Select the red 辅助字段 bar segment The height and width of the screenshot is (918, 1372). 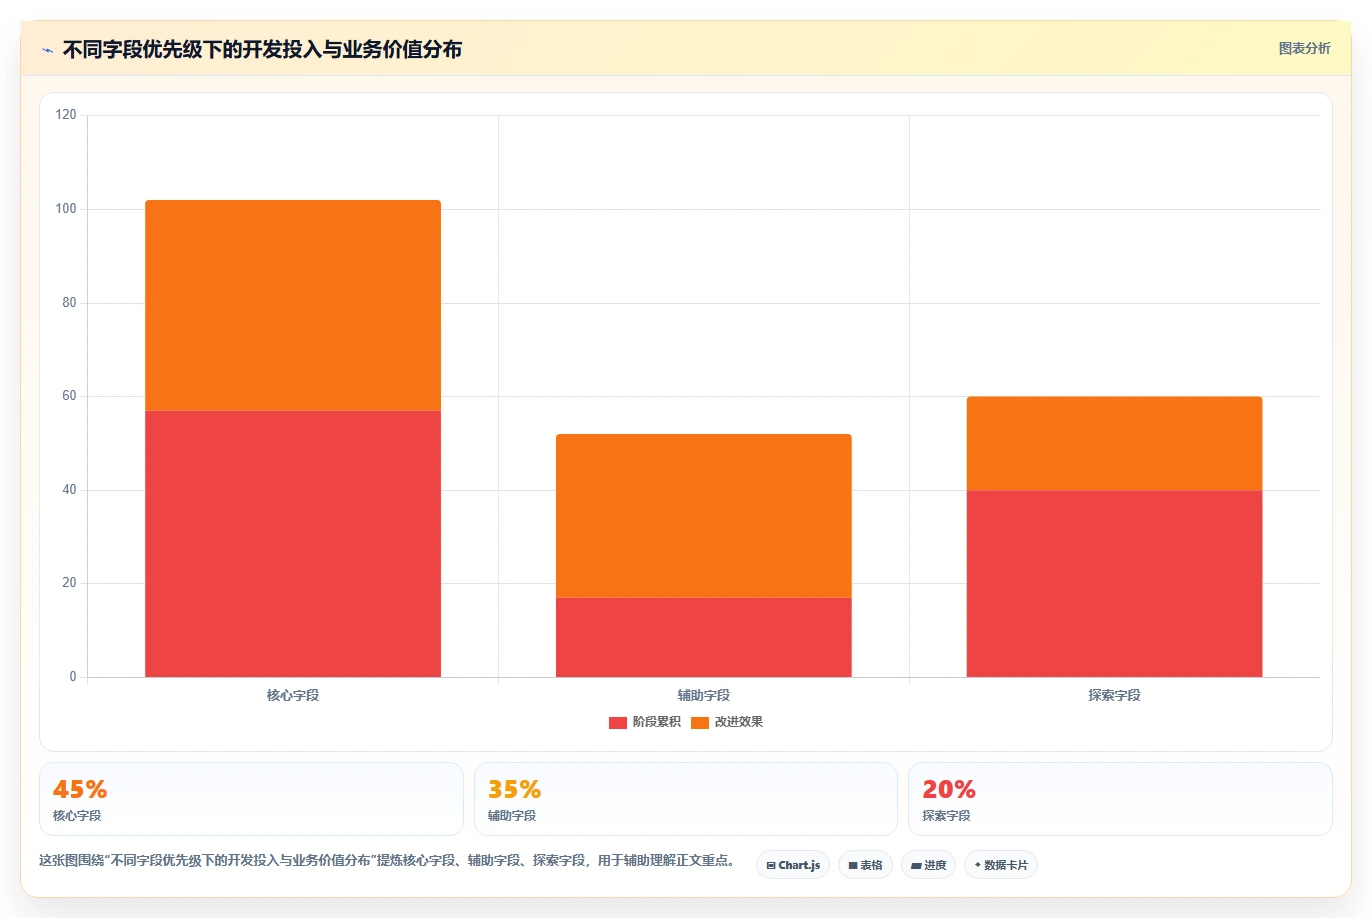point(704,637)
